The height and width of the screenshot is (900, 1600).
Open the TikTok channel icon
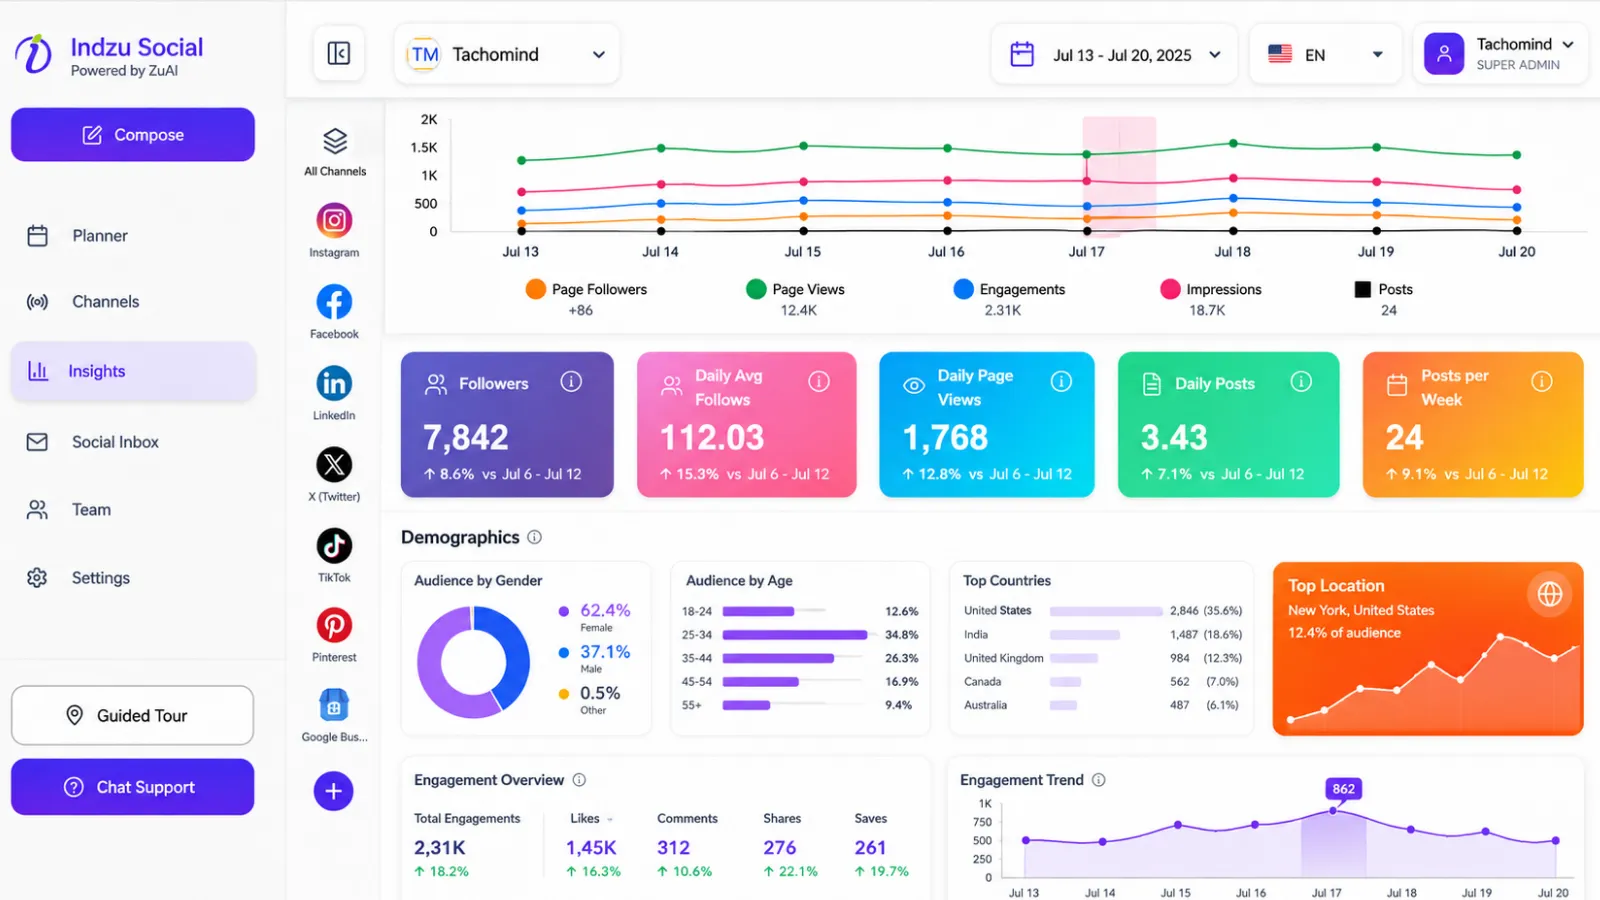(x=334, y=545)
